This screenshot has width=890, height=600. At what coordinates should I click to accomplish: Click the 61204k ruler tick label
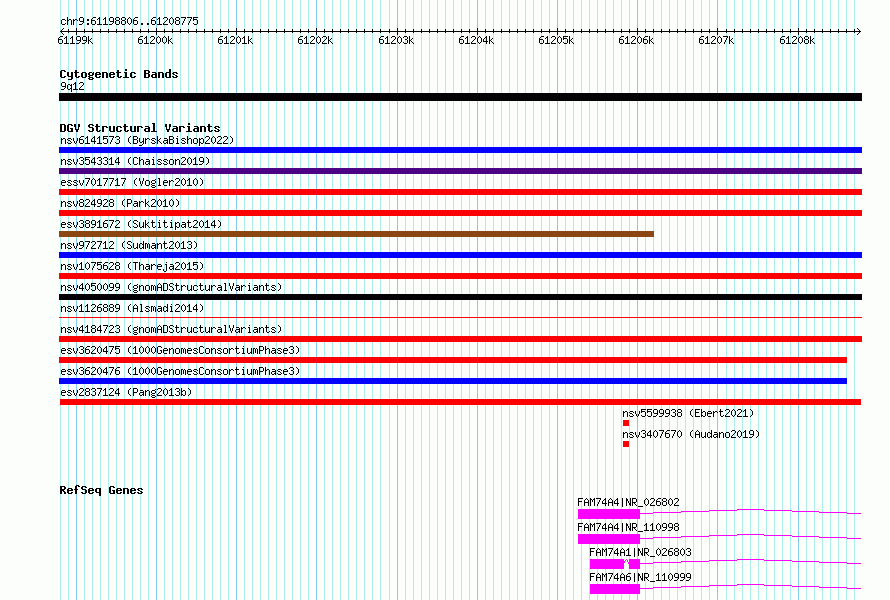point(476,40)
